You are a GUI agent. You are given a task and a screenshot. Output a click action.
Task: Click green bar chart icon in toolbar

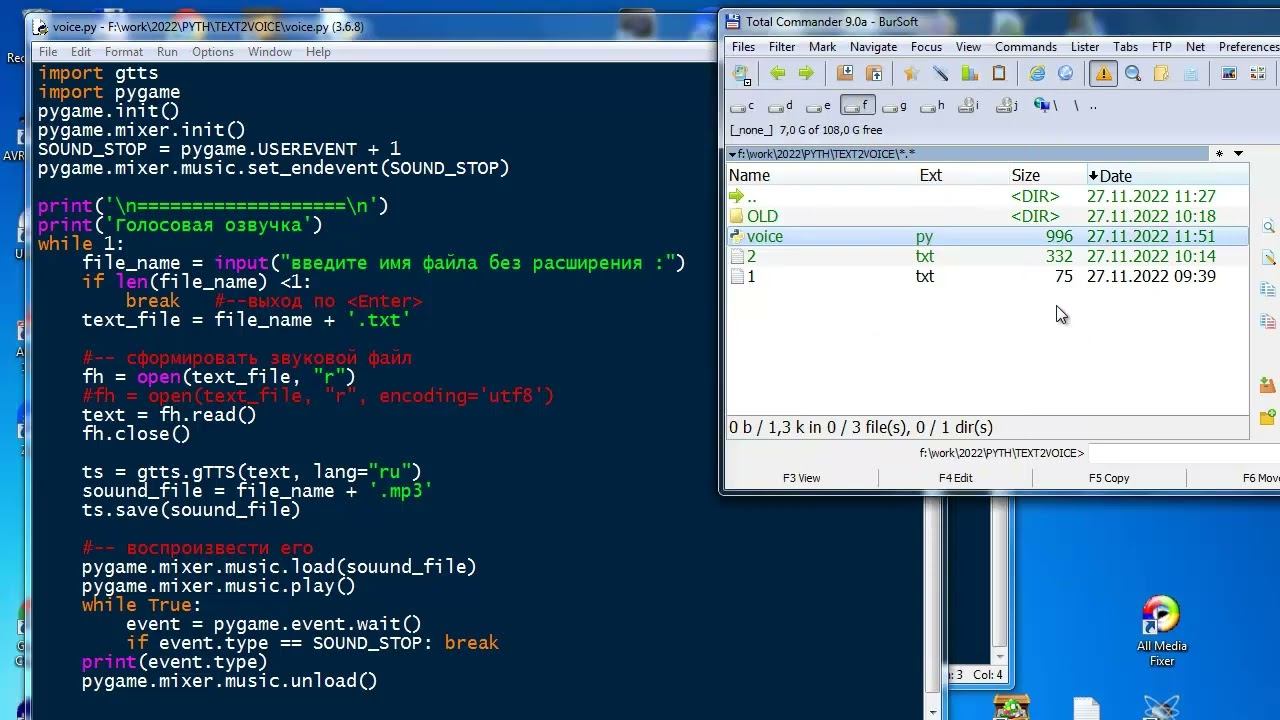tap(969, 73)
